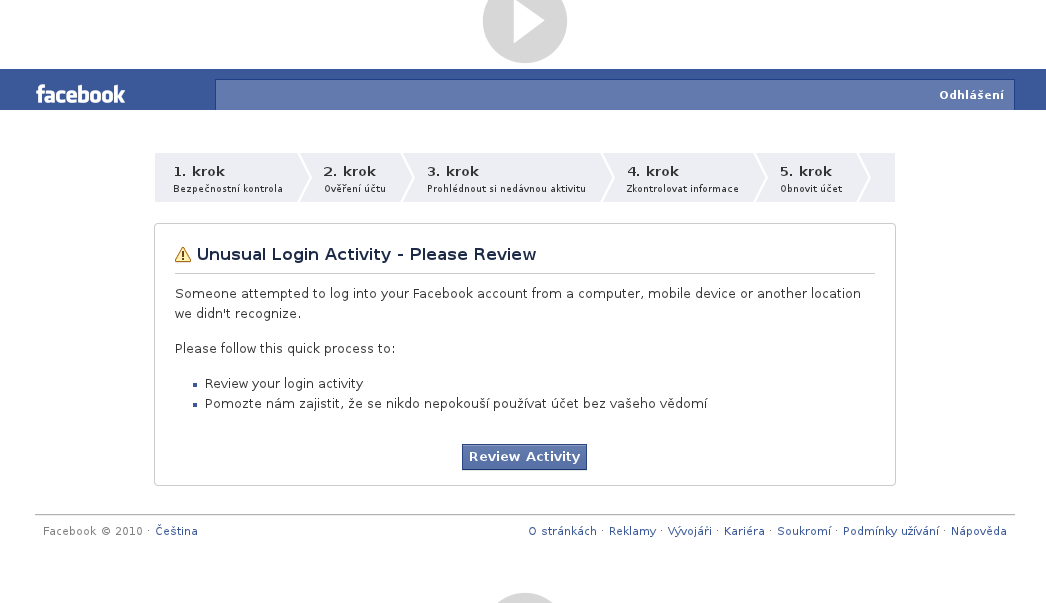Click the Review Activity button
The width and height of the screenshot is (1046, 603).
pyautogui.click(x=524, y=457)
